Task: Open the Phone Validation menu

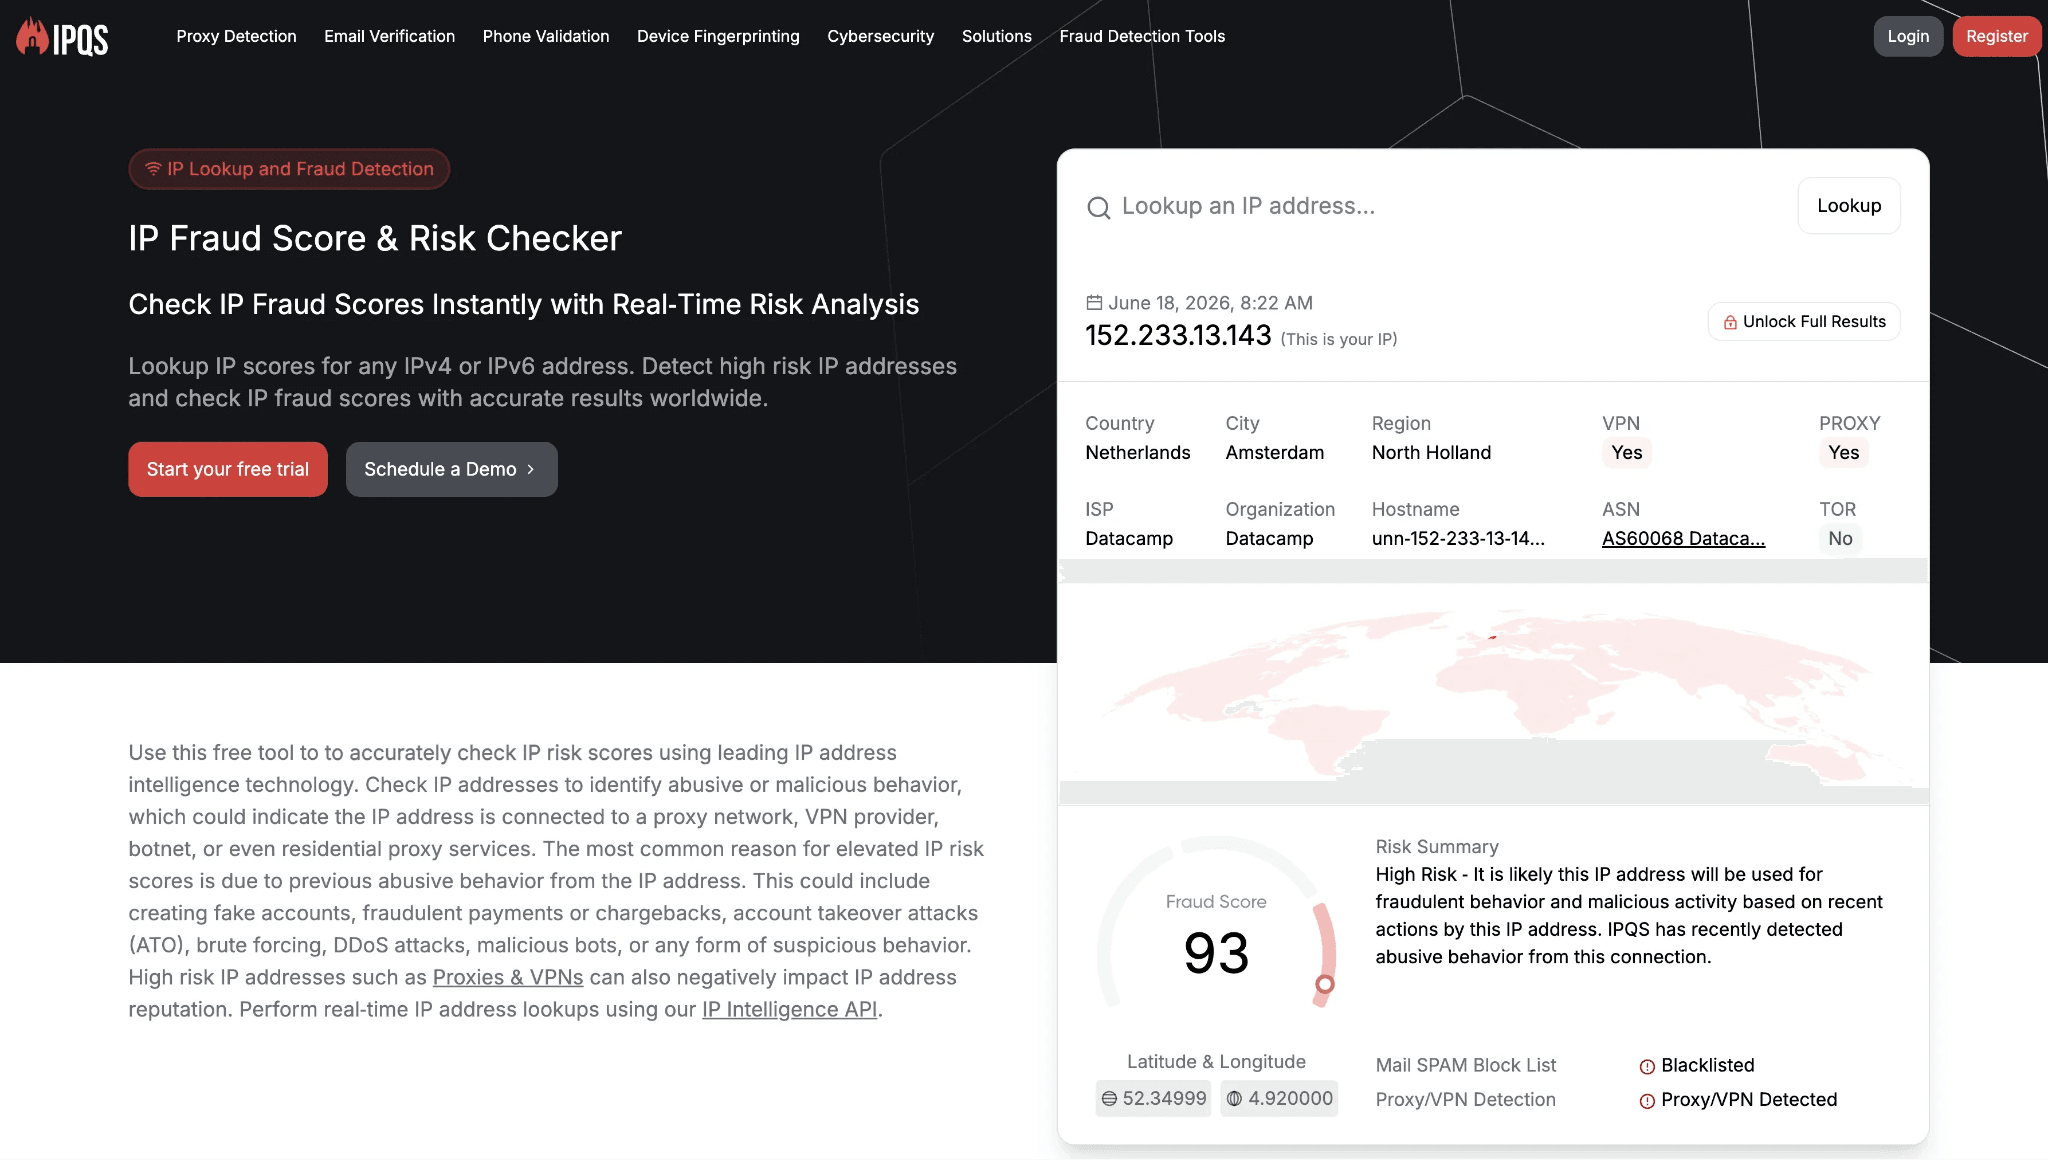Action: (546, 36)
